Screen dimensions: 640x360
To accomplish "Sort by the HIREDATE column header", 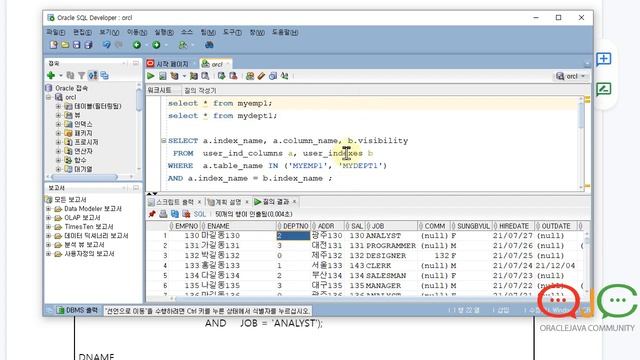I will click(x=513, y=226).
